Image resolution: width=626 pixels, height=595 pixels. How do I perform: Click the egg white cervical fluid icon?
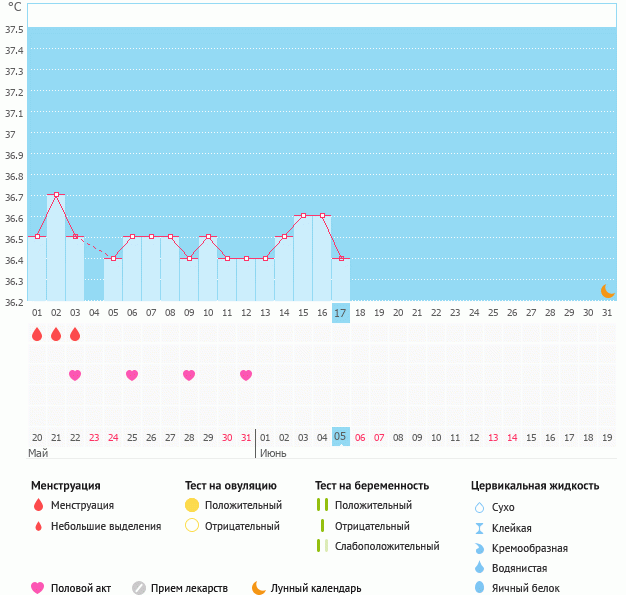[x=479, y=588]
